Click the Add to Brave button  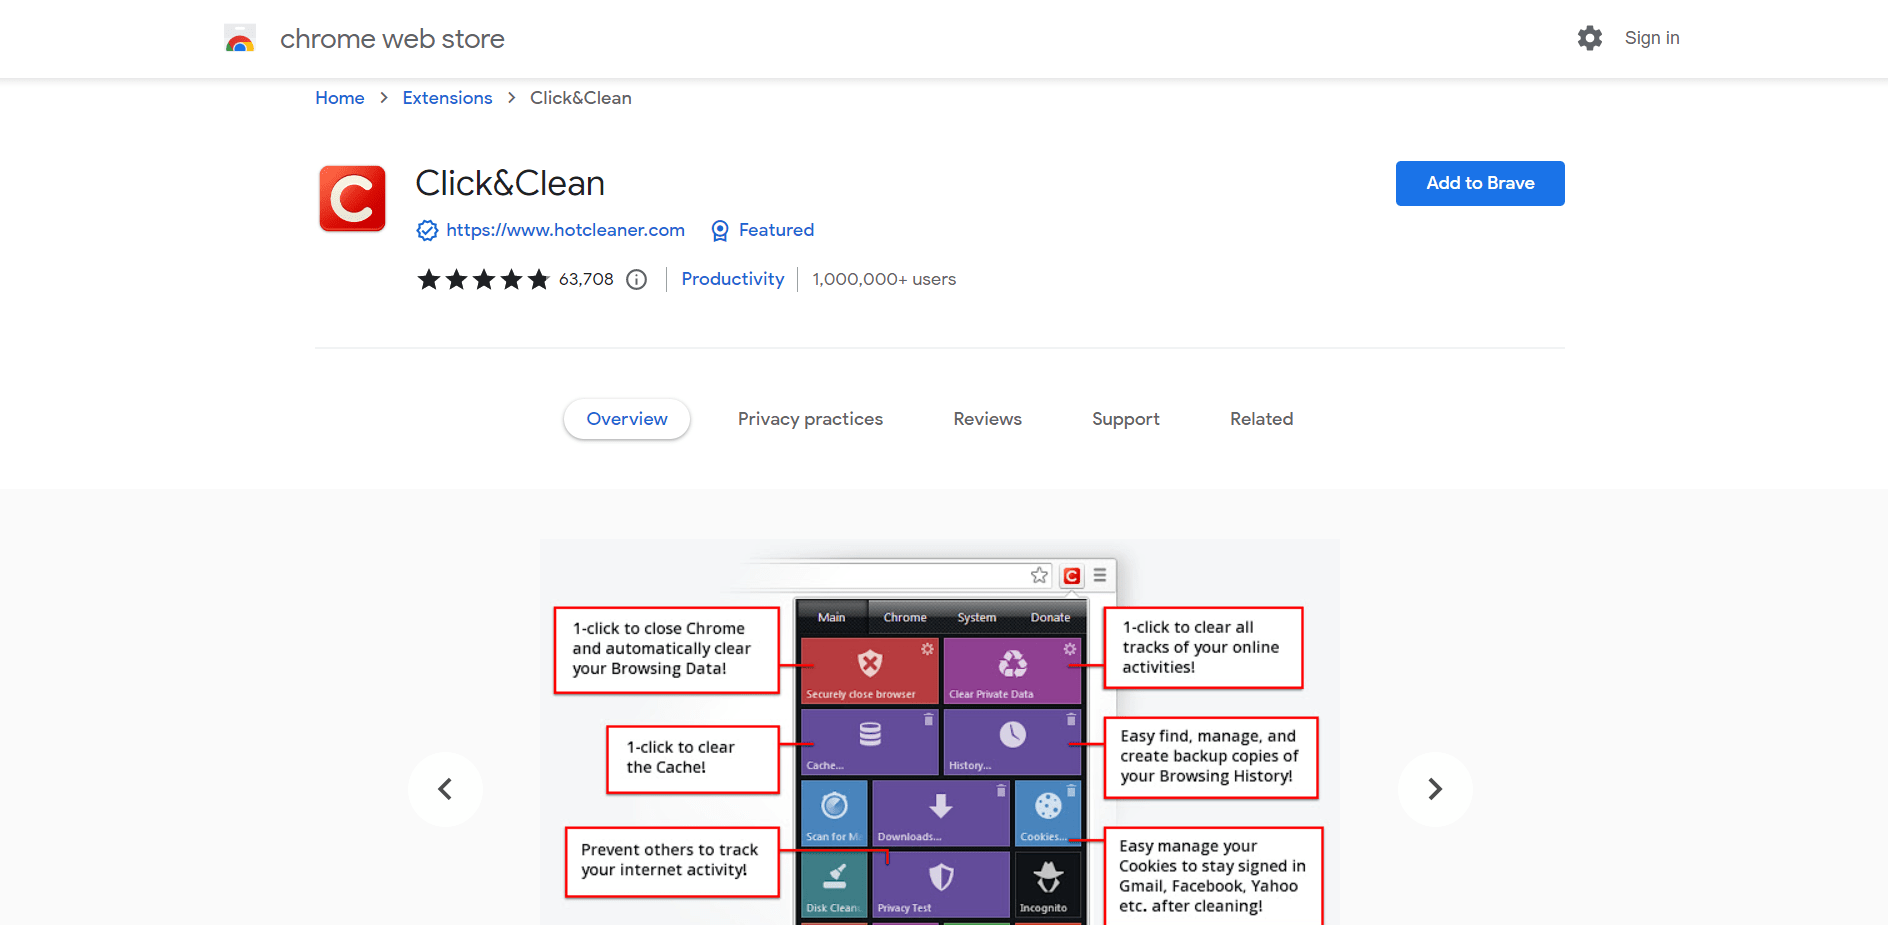pos(1479,183)
